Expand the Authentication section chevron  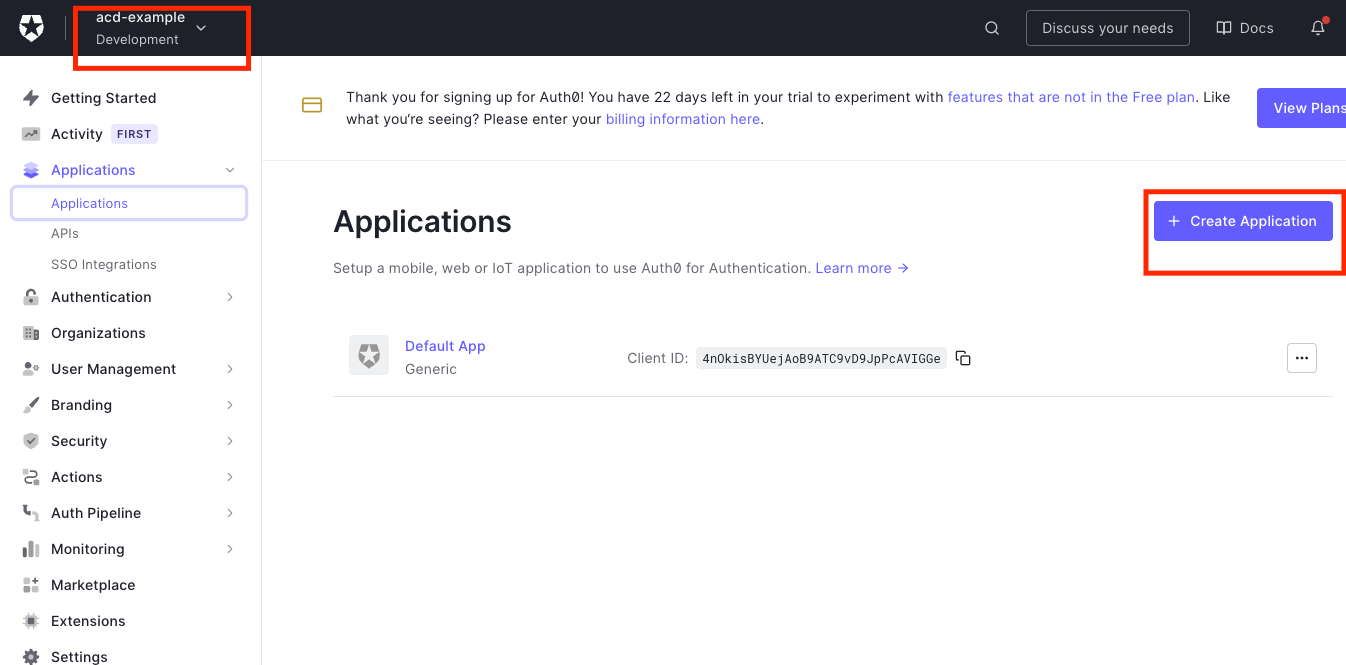[230, 297]
